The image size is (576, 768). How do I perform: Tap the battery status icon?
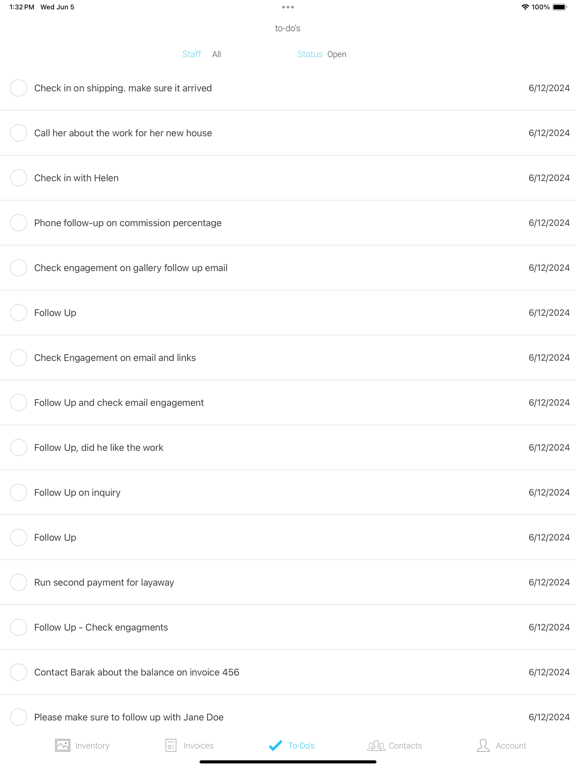click(560, 7)
